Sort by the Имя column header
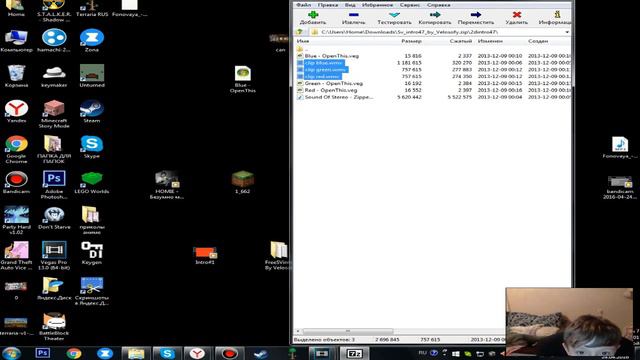Image resolution: width=640 pixels, height=360 pixels. [x=303, y=41]
